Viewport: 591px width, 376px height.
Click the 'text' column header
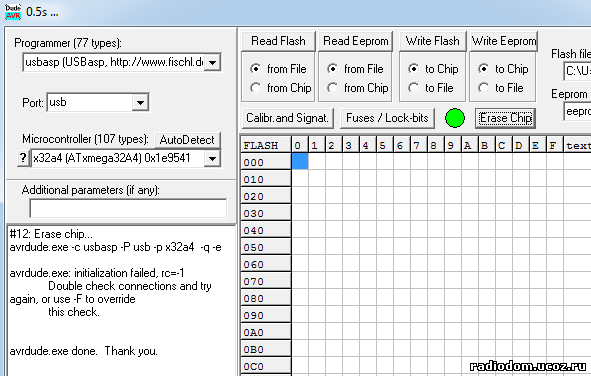click(x=577, y=145)
